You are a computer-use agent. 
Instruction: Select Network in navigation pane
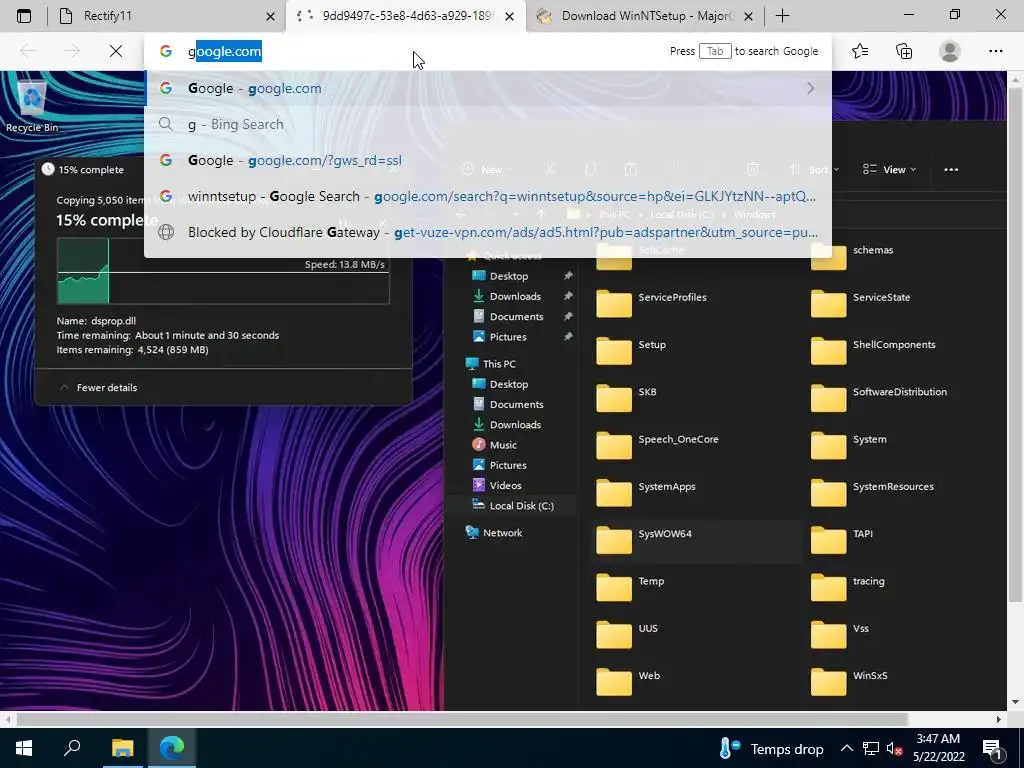coord(502,532)
